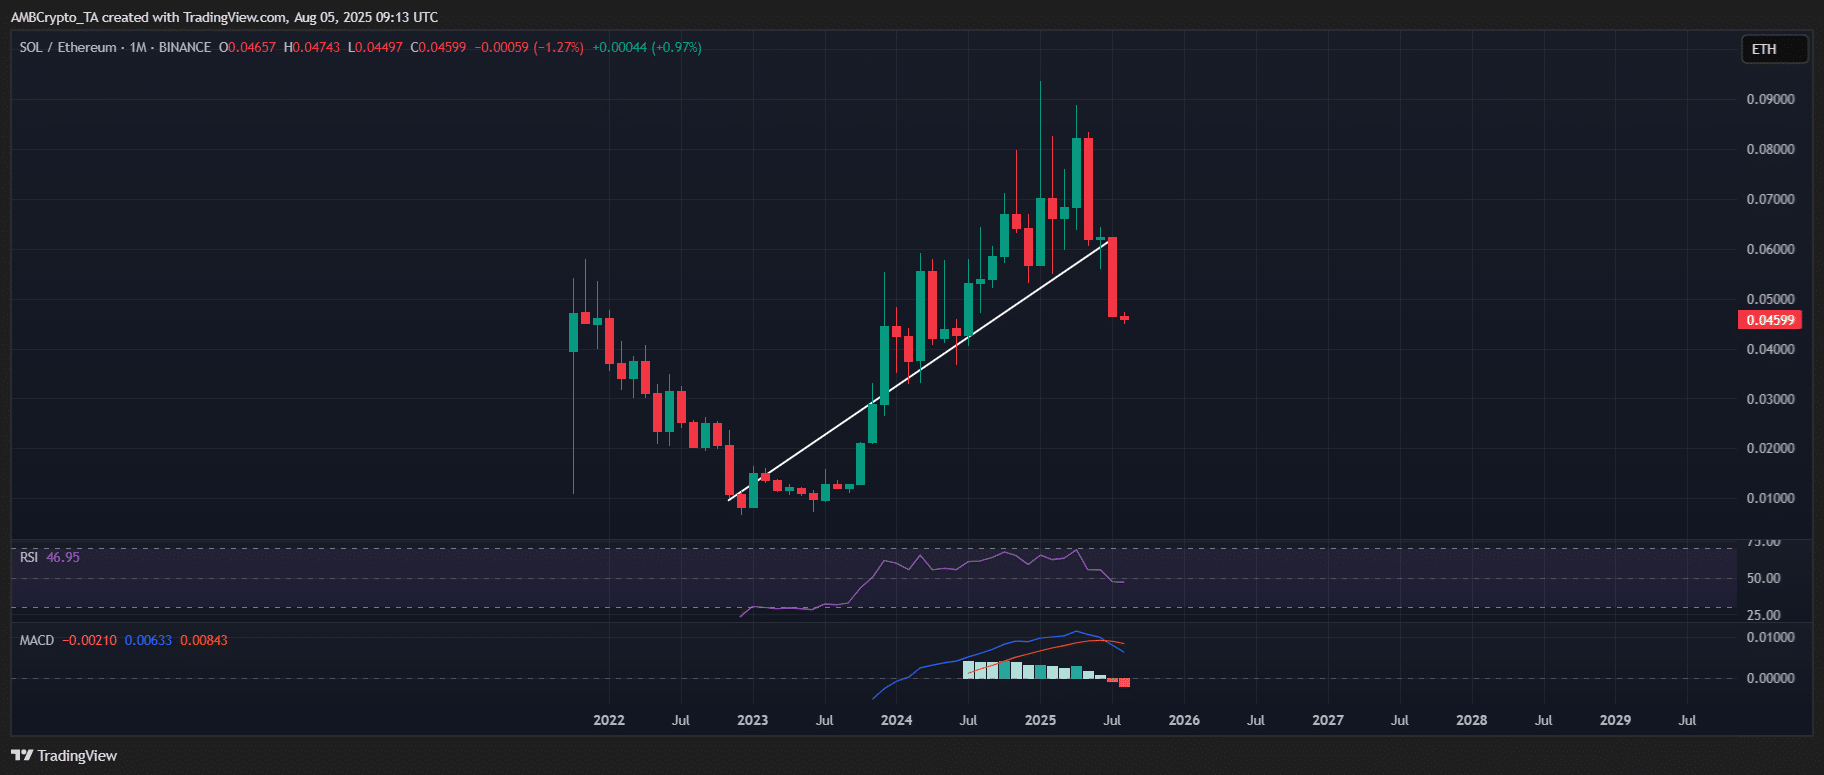
Task: Click the 0.09000 price axis label
Action: 1770,99
